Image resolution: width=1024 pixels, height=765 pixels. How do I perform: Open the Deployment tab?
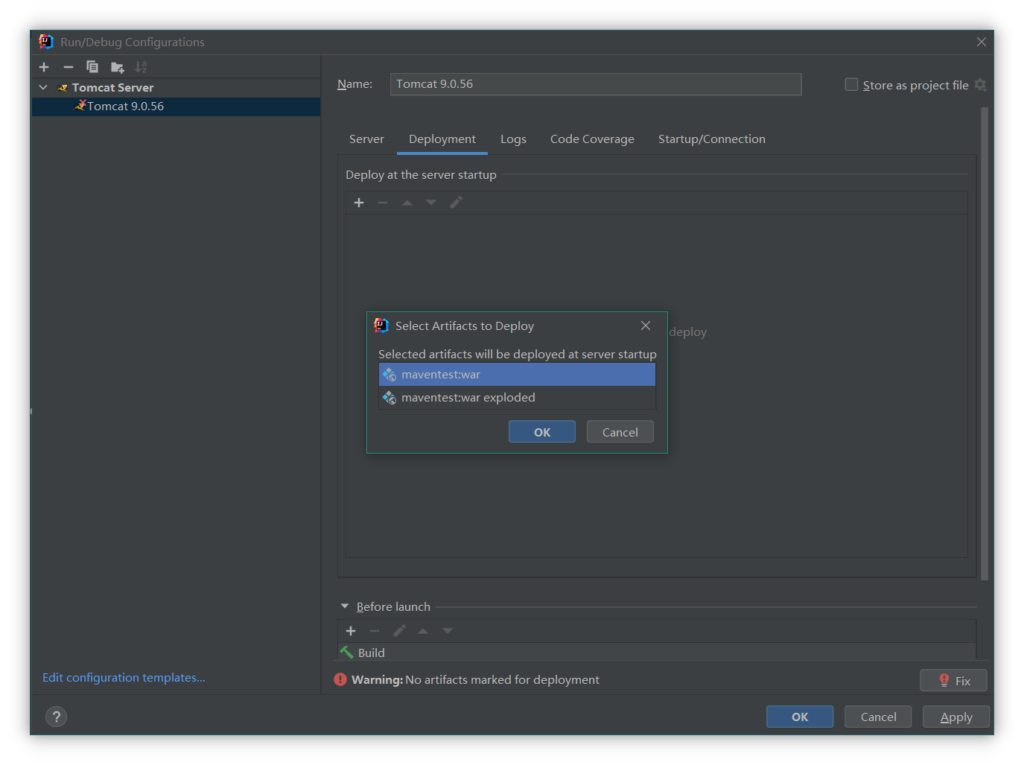click(442, 139)
